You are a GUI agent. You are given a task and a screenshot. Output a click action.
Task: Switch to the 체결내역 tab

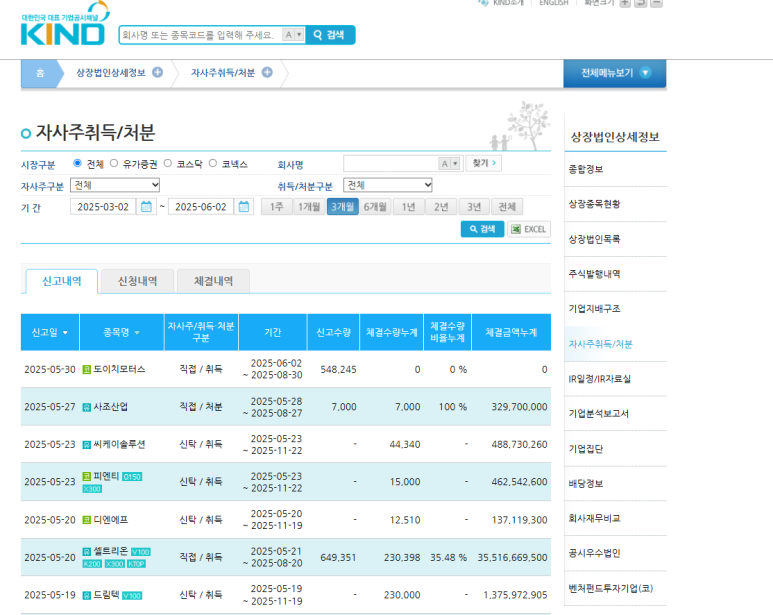coord(213,281)
